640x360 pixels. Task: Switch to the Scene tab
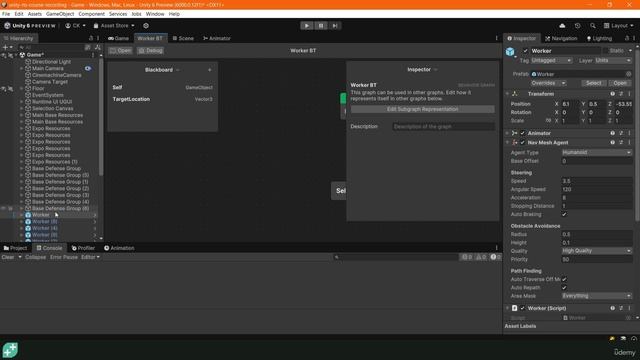pyautogui.click(x=183, y=38)
